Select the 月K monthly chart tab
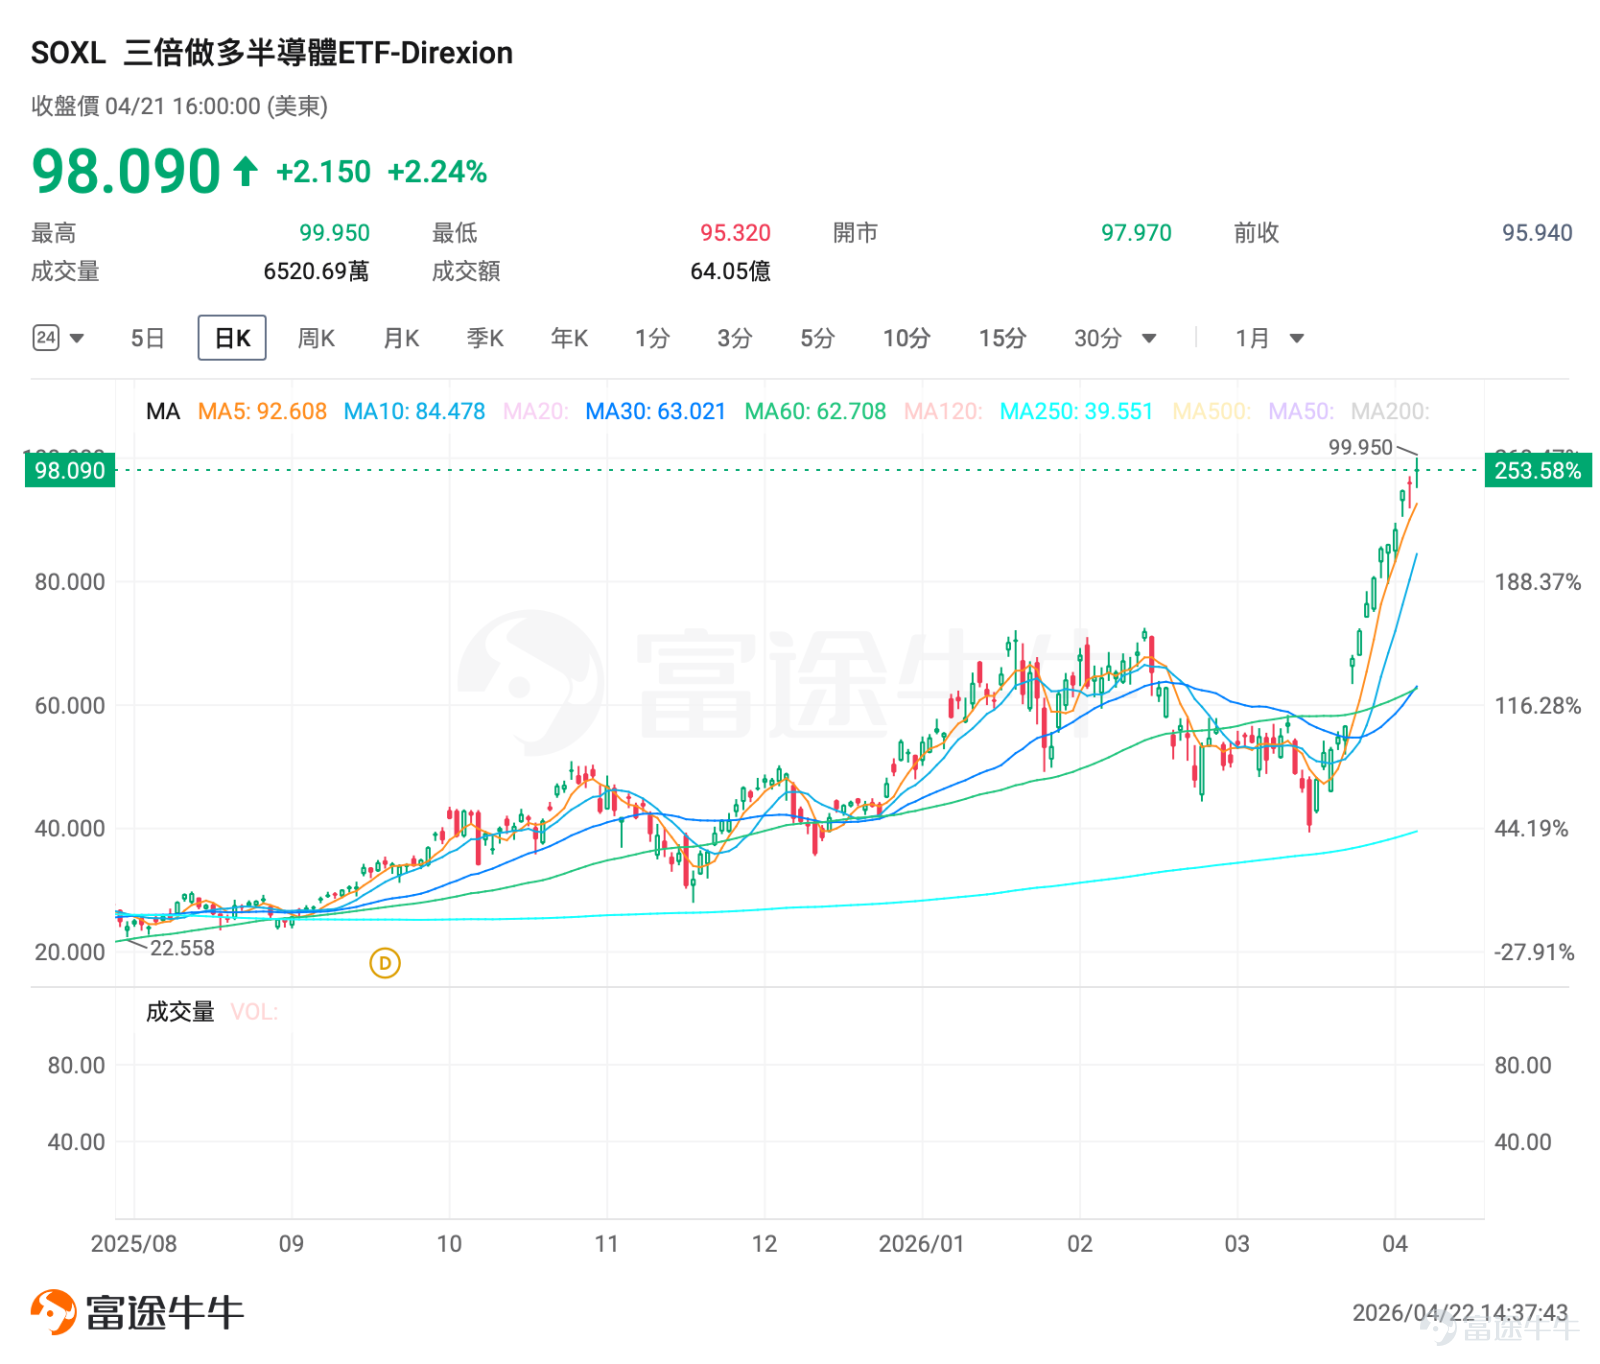1600x1364 pixels. 401,338
